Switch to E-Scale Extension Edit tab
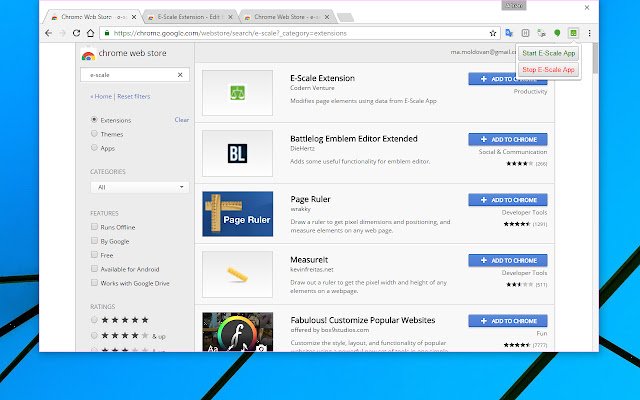This screenshot has height=400, width=640. pos(188,17)
